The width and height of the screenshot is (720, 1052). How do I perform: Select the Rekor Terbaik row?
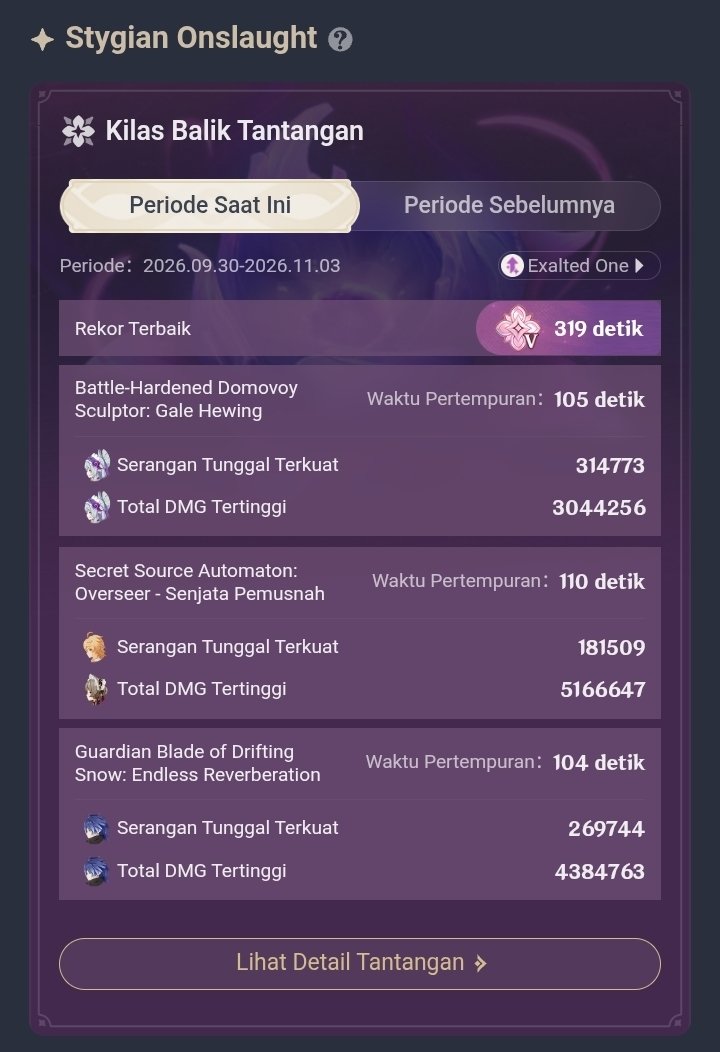360,328
